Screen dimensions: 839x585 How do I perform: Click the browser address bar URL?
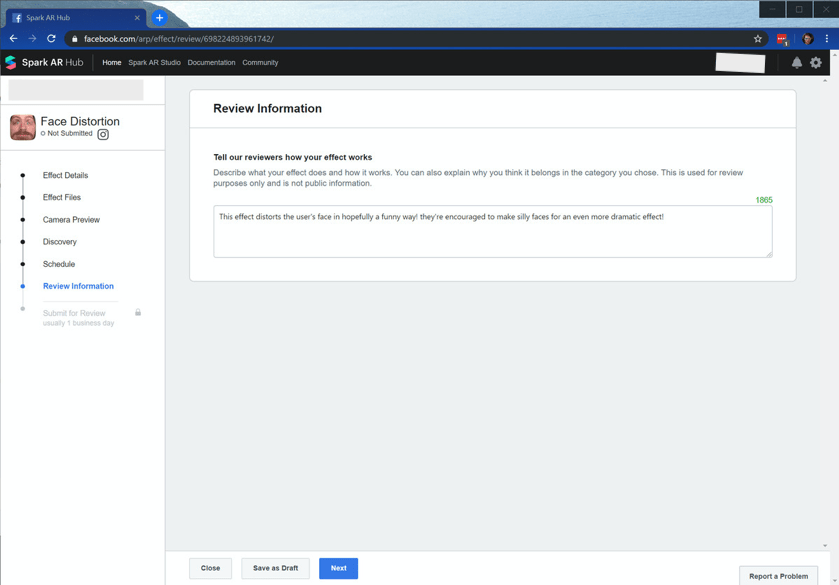pos(179,39)
